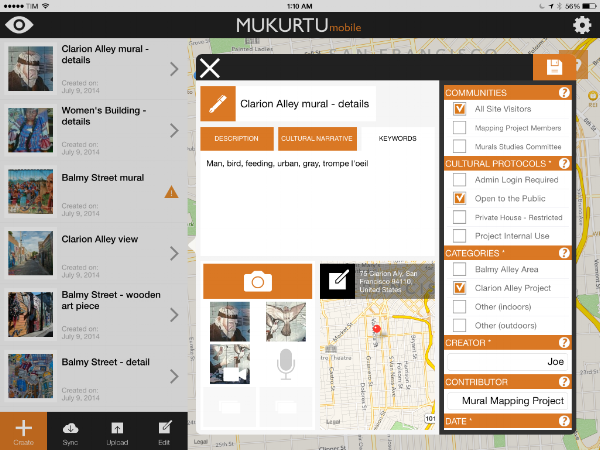Close the item detail panel with X
600x450 pixels.
click(x=210, y=68)
